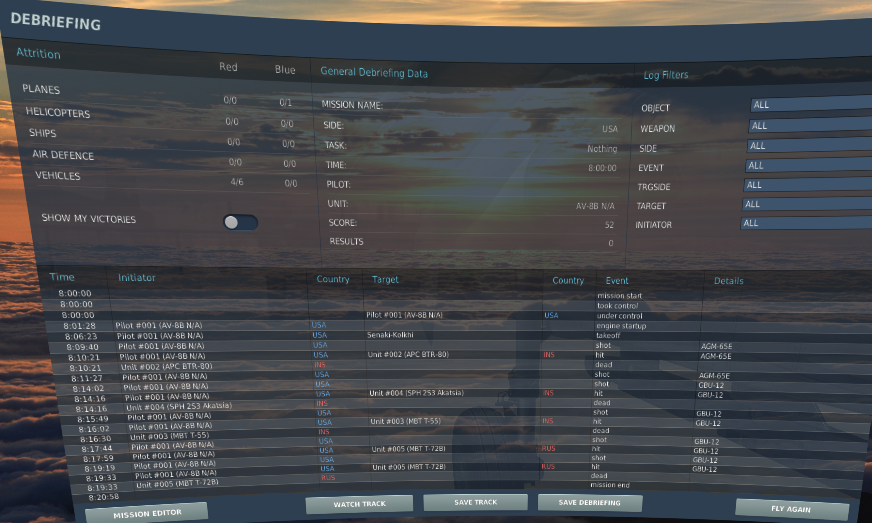Select the mission start event entry
Viewport: 872px width, 523px height.
coord(620,295)
